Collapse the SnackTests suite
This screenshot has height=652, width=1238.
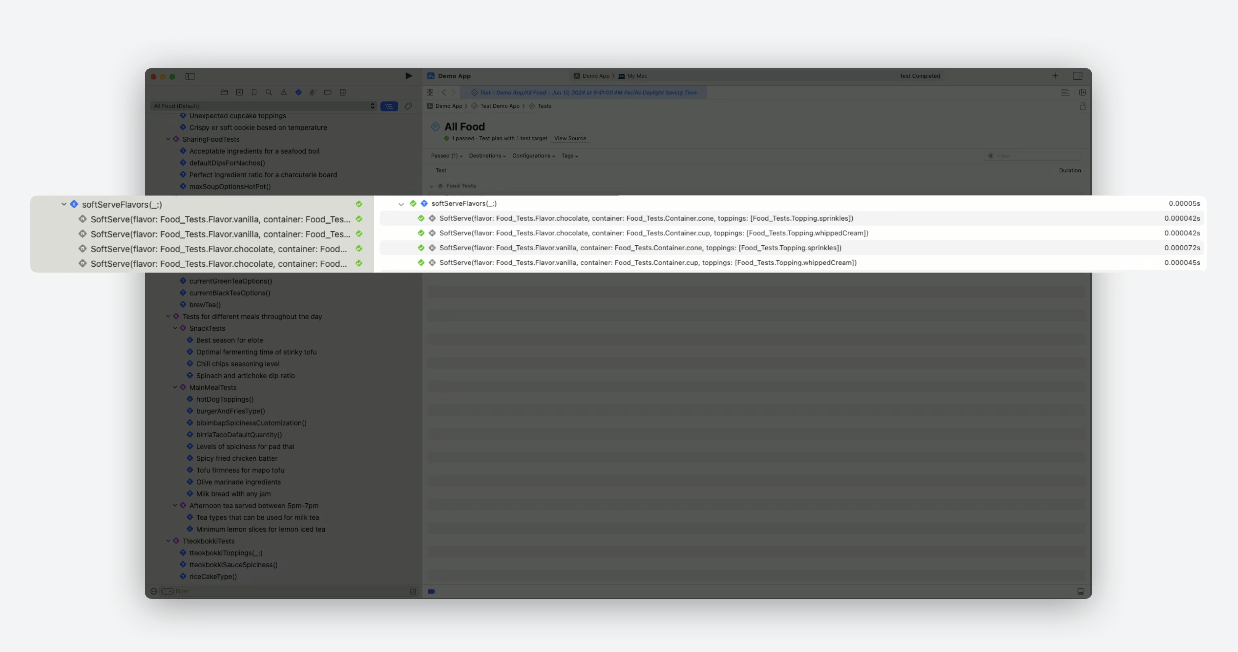(x=175, y=328)
